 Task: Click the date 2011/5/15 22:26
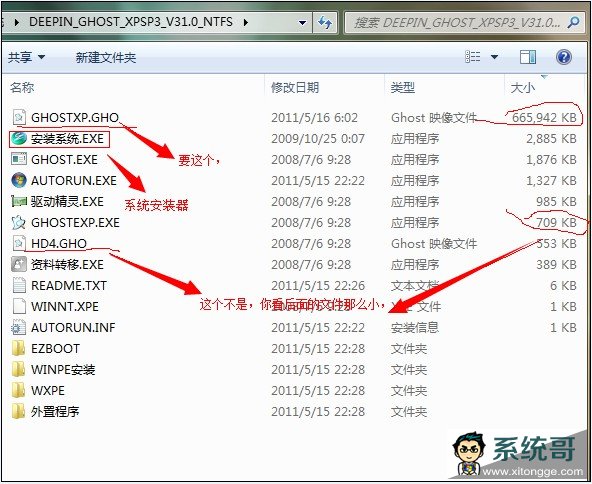tap(318, 285)
